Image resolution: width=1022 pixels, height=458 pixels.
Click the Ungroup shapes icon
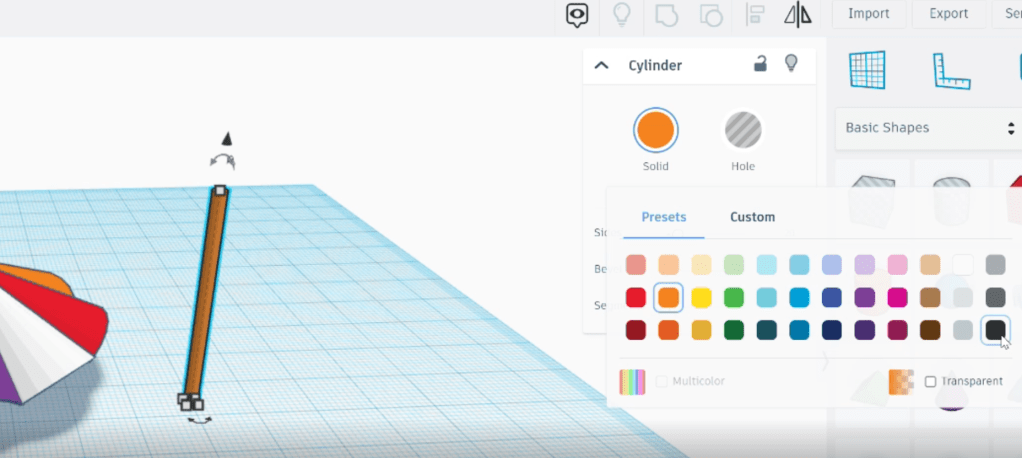click(x=711, y=14)
